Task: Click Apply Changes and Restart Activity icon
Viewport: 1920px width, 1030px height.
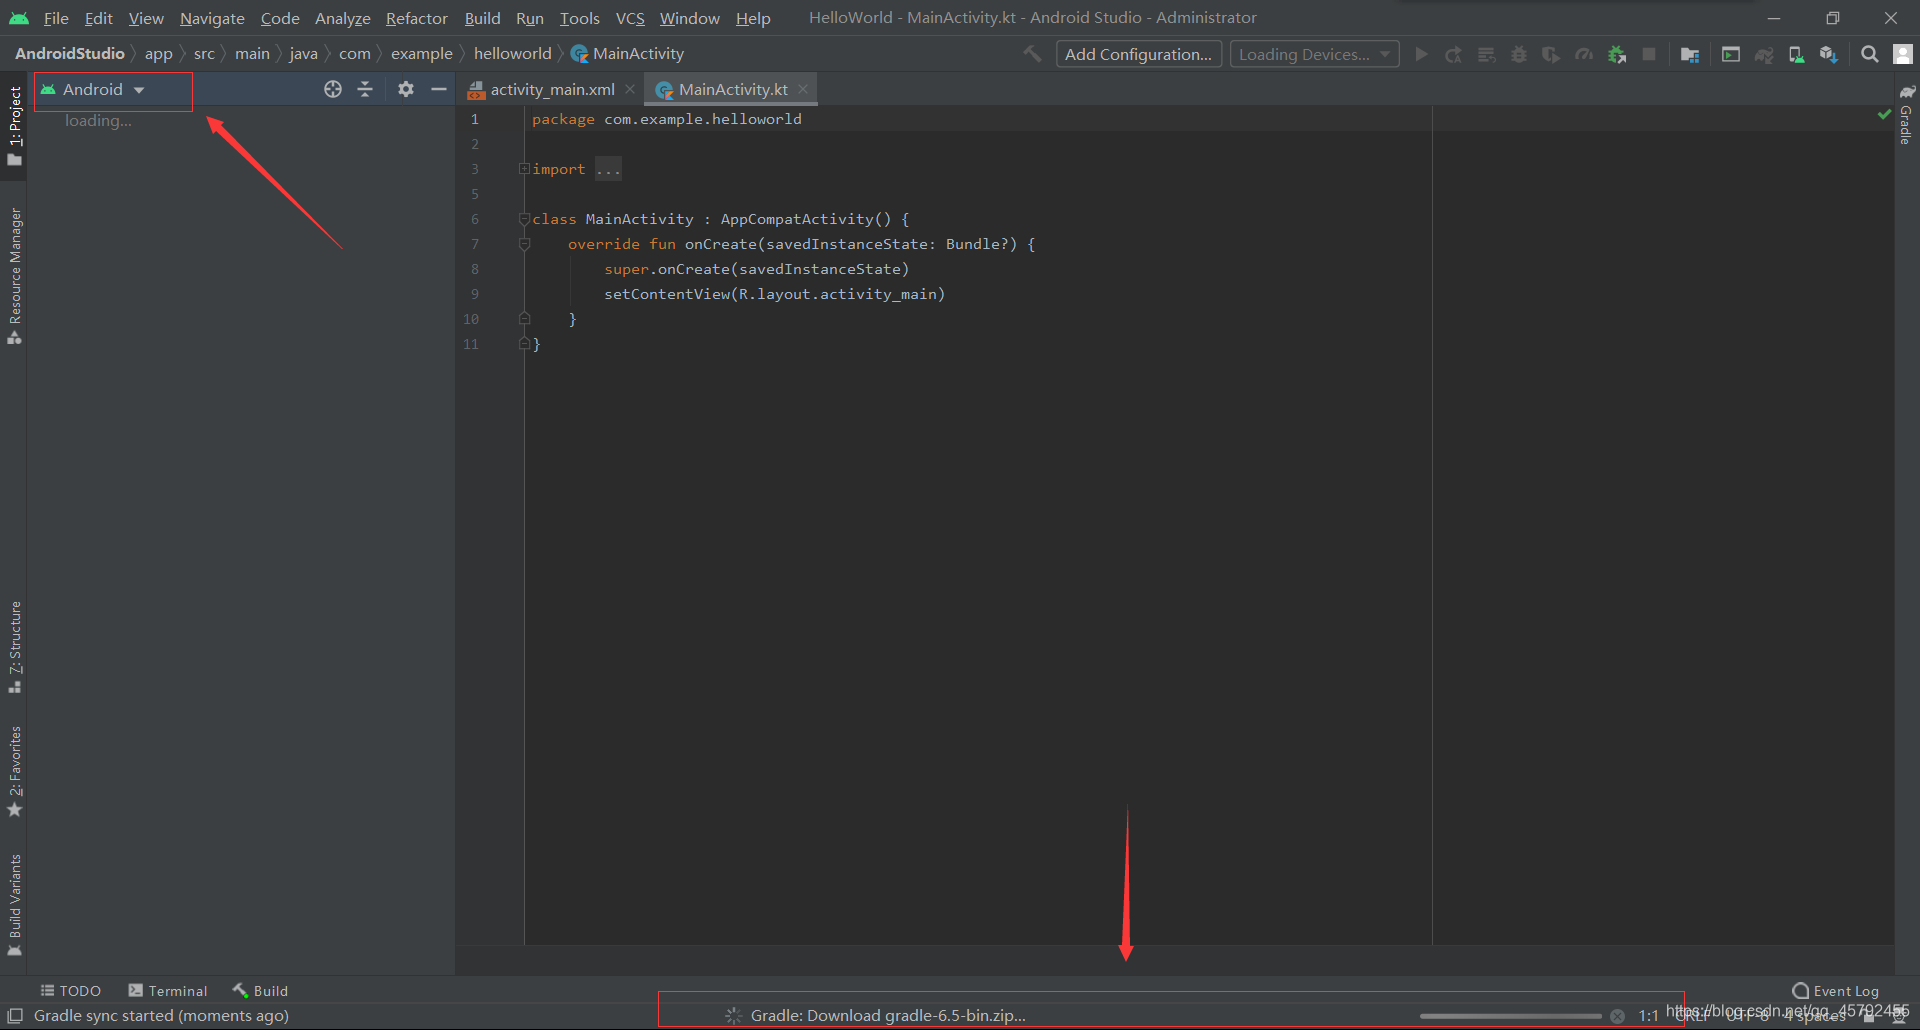Action: coord(1454,54)
